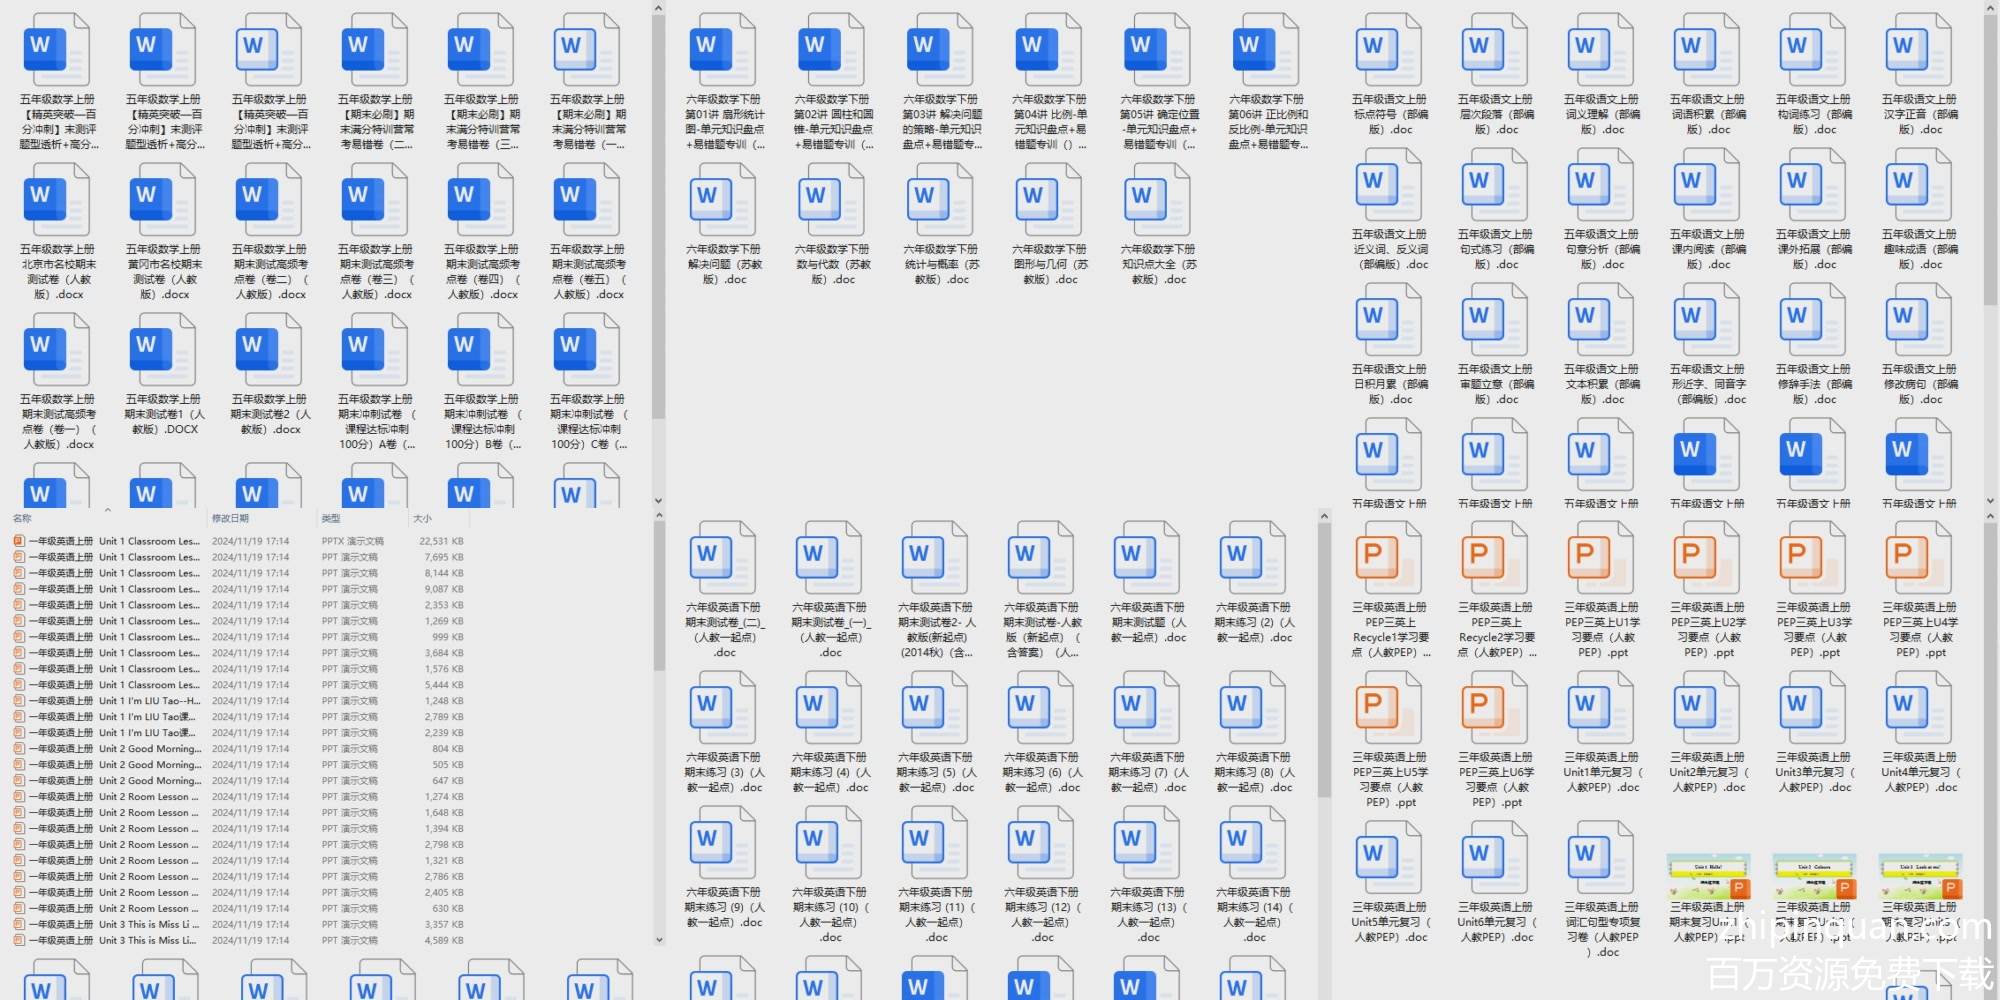The width and height of the screenshot is (2000, 1000).
Task: Click scrollbar thumb of the file details list
Action: coord(658,597)
